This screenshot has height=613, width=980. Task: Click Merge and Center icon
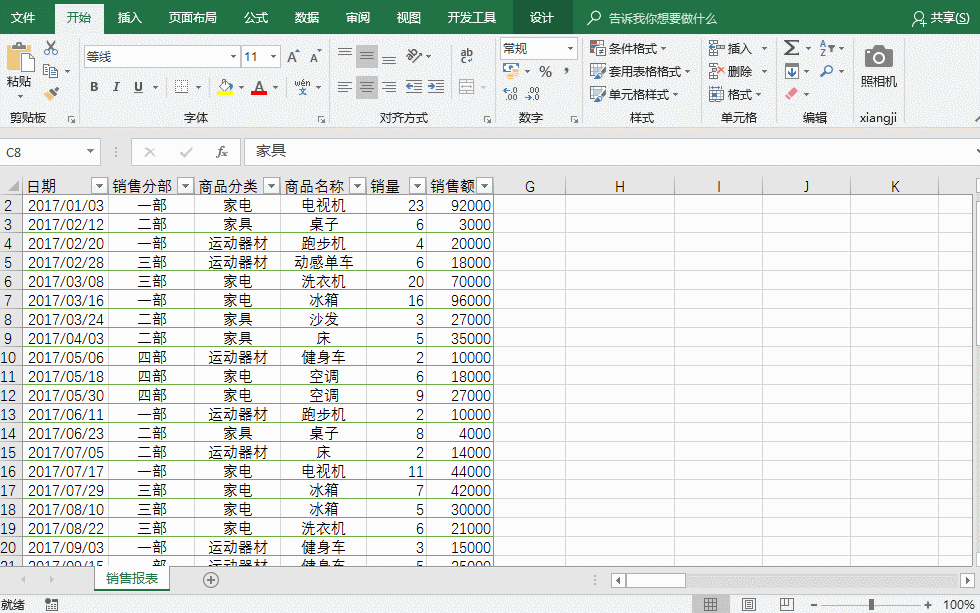(466, 87)
